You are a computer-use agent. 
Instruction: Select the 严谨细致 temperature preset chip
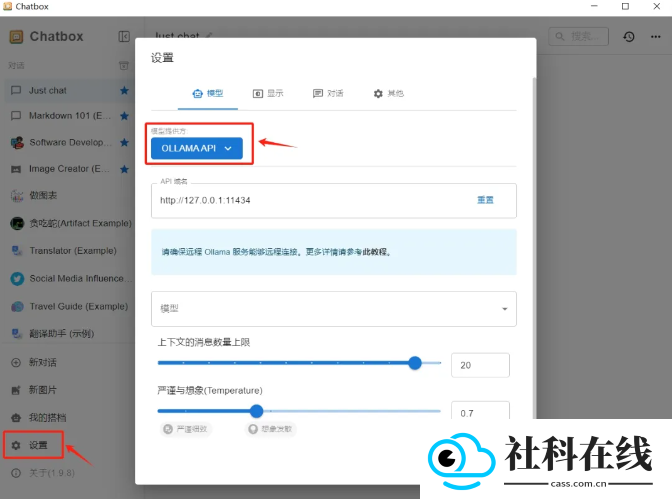pyautogui.click(x=186, y=429)
